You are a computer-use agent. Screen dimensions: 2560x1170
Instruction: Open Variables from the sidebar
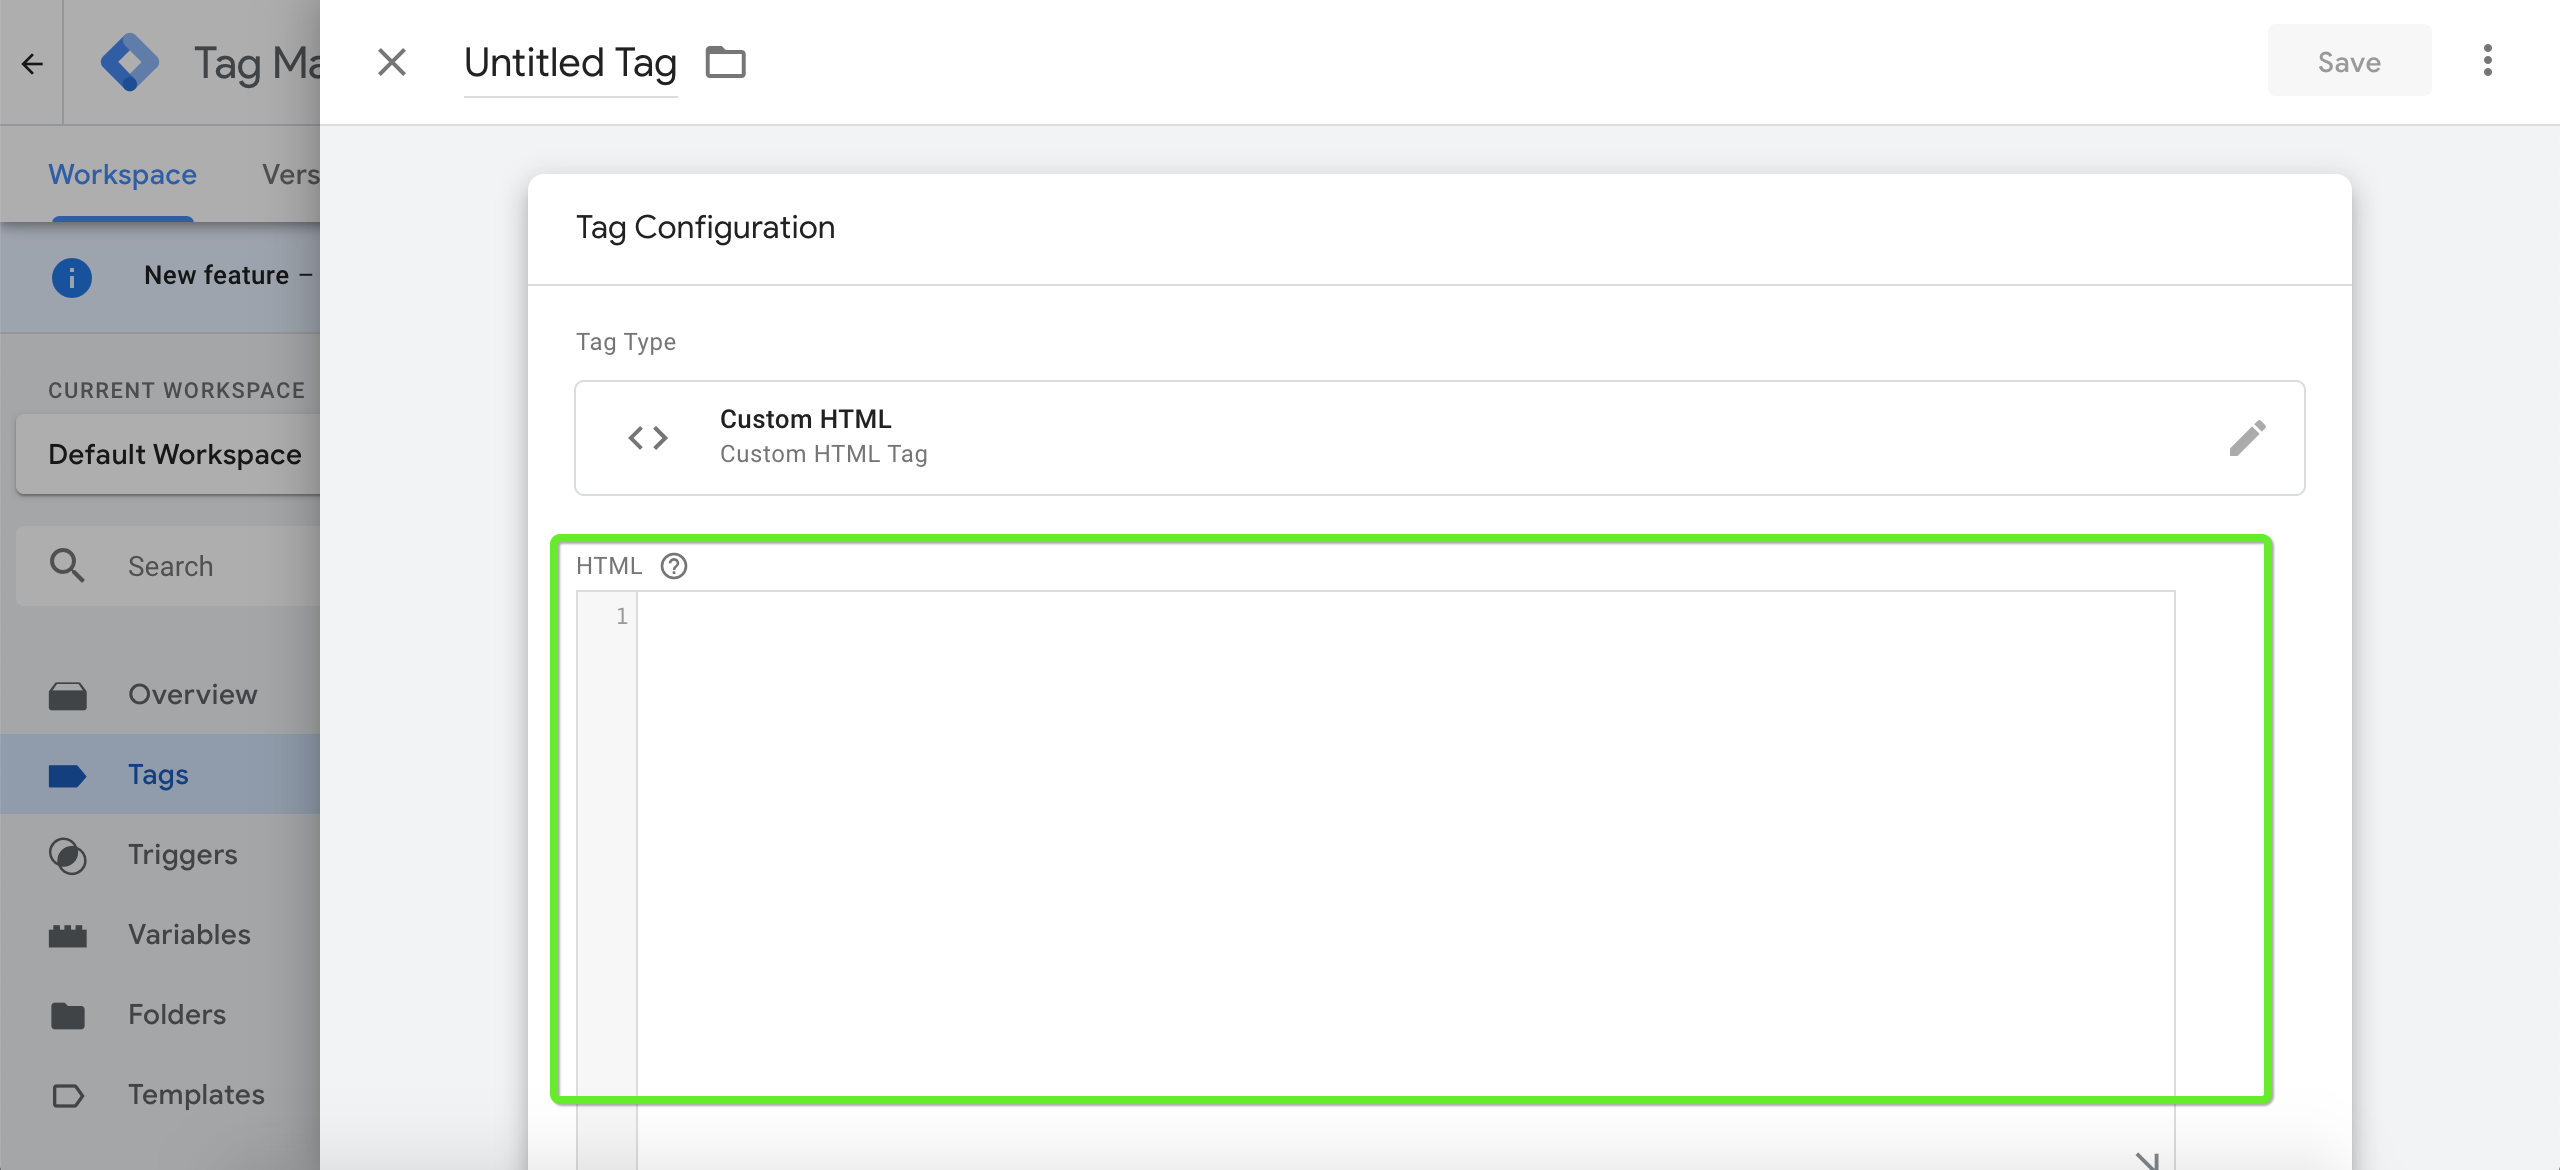(x=189, y=935)
